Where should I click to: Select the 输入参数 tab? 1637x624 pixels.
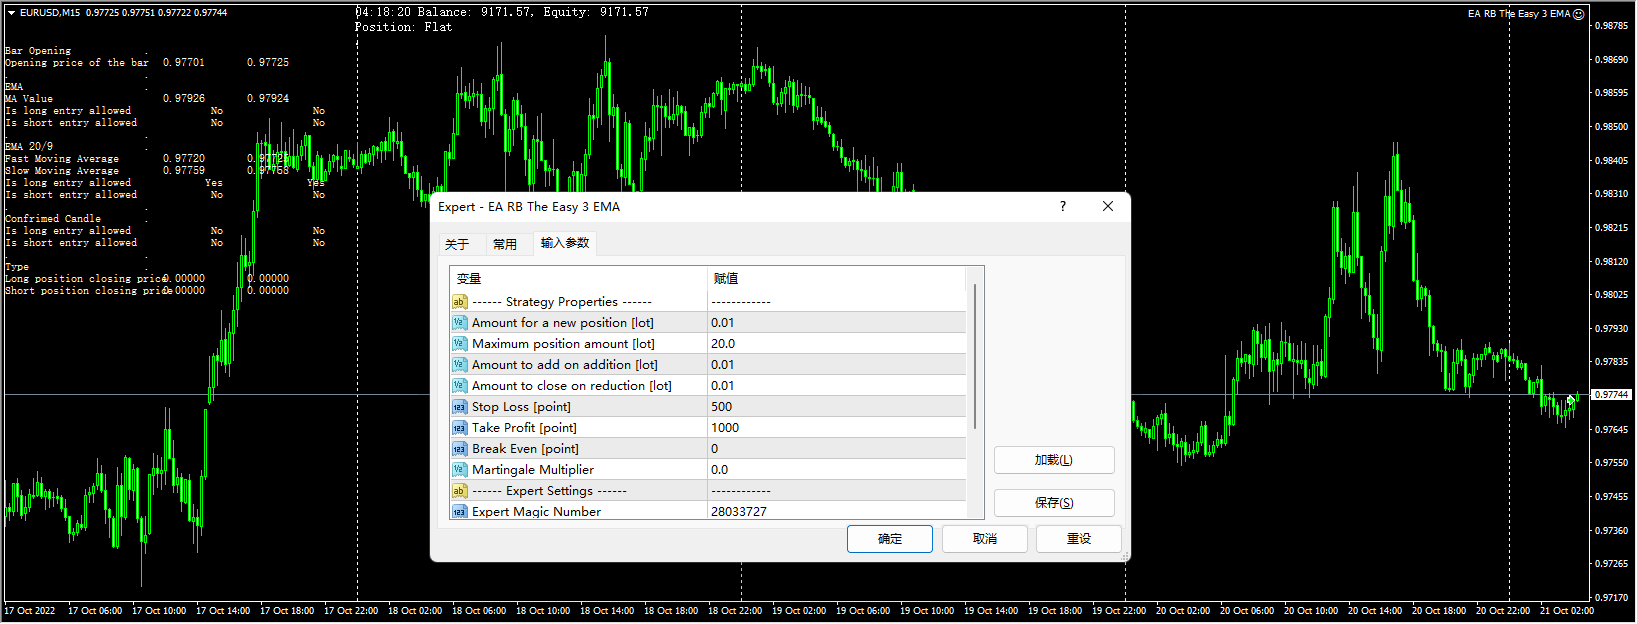click(x=565, y=243)
